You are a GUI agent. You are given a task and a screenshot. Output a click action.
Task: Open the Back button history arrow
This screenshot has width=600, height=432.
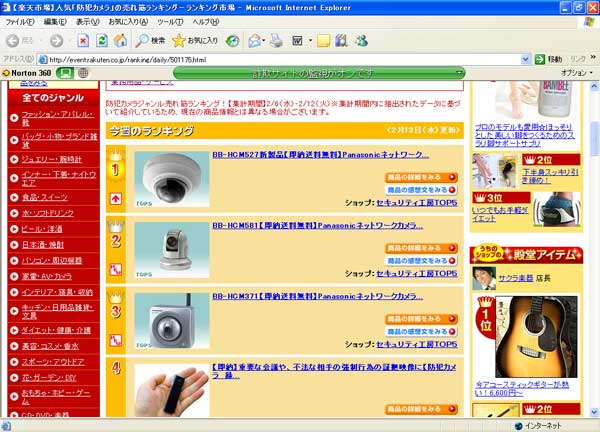pos(41,40)
